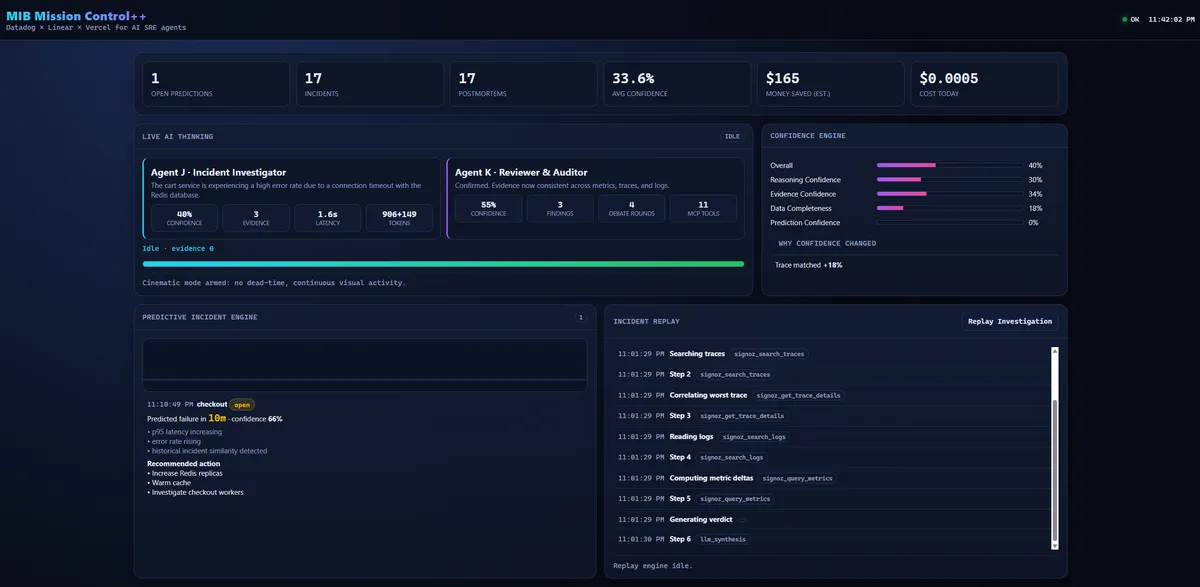The height and width of the screenshot is (587, 1200).
Task: Open the Postmortems stat card
Action: pos(523,84)
